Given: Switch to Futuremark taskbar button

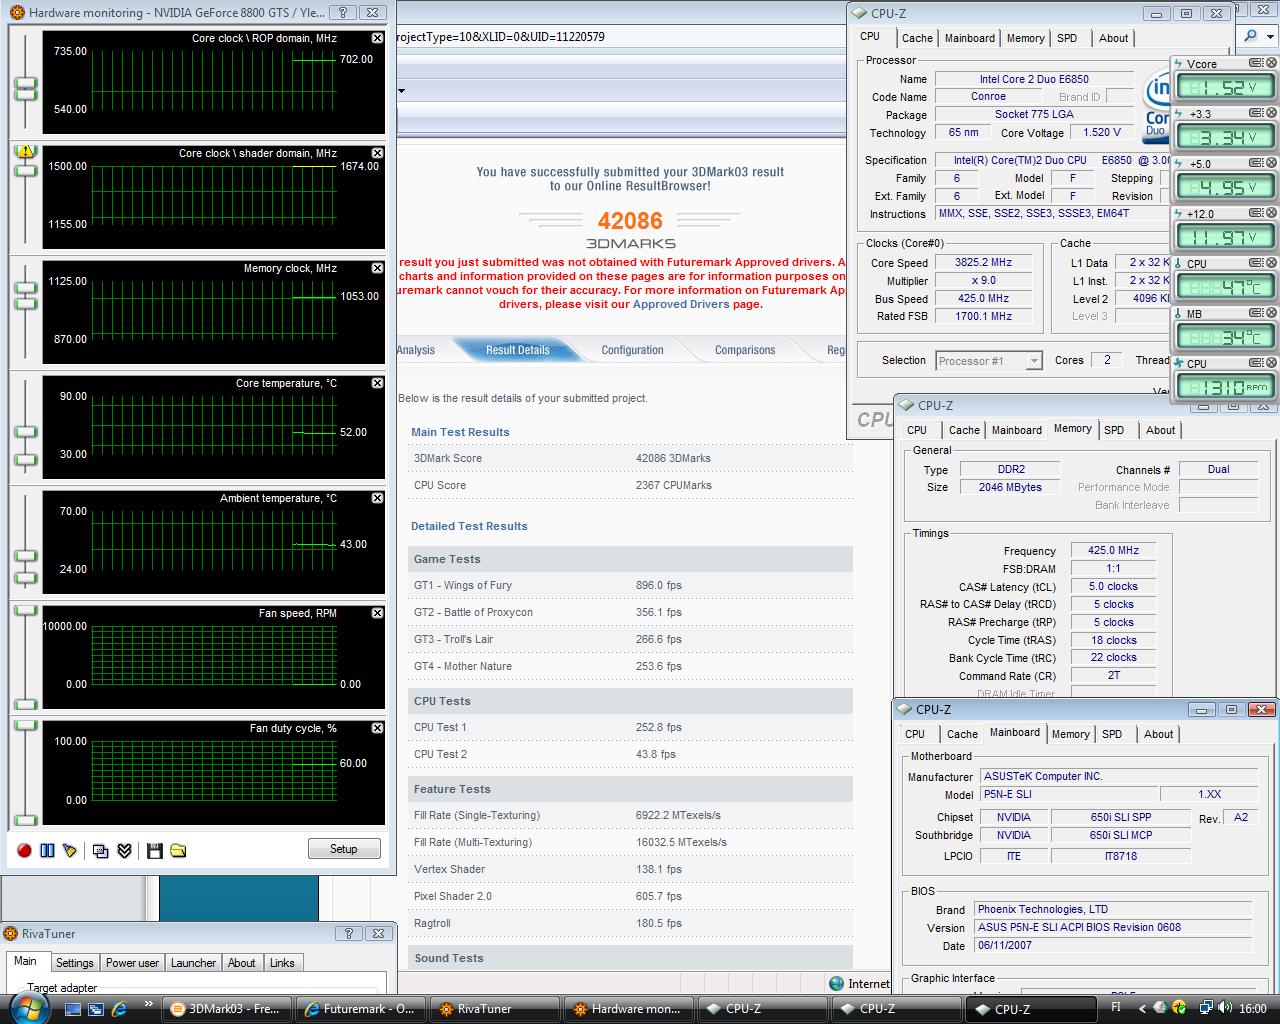Looking at the screenshot, I should pyautogui.click(x=360, y=1009).
